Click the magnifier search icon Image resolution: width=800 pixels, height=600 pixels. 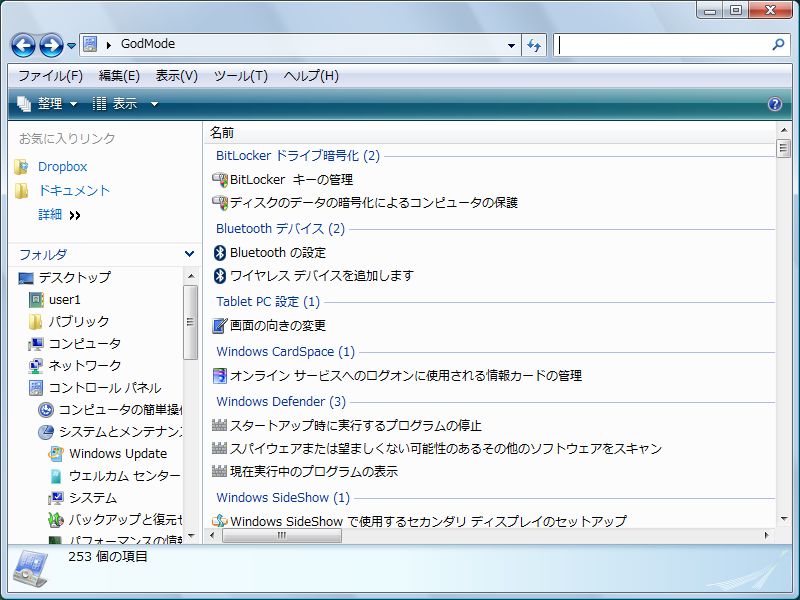point(778,45)
